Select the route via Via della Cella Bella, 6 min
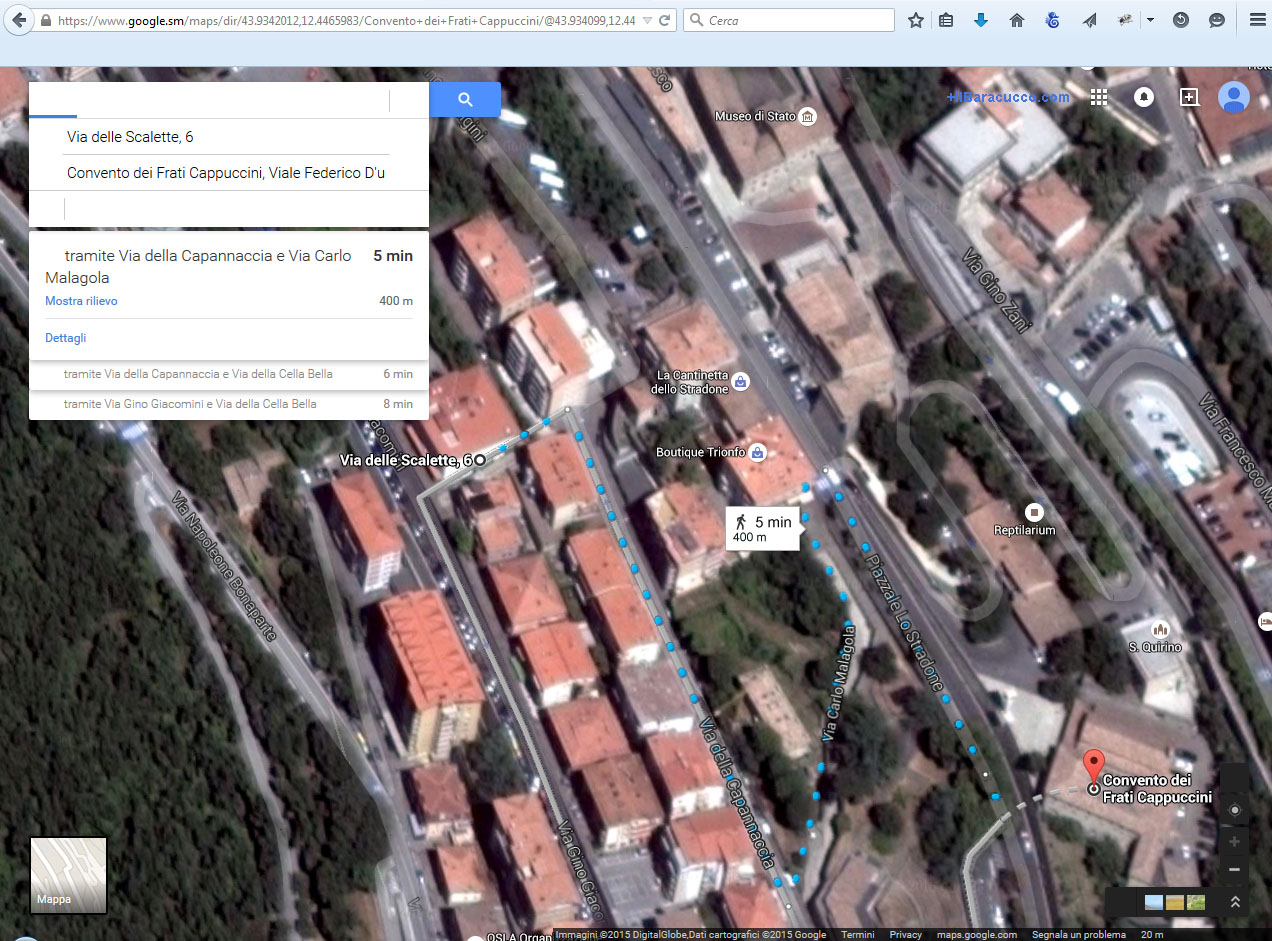This screenshot has height=941, width=1272. point(228,374)
